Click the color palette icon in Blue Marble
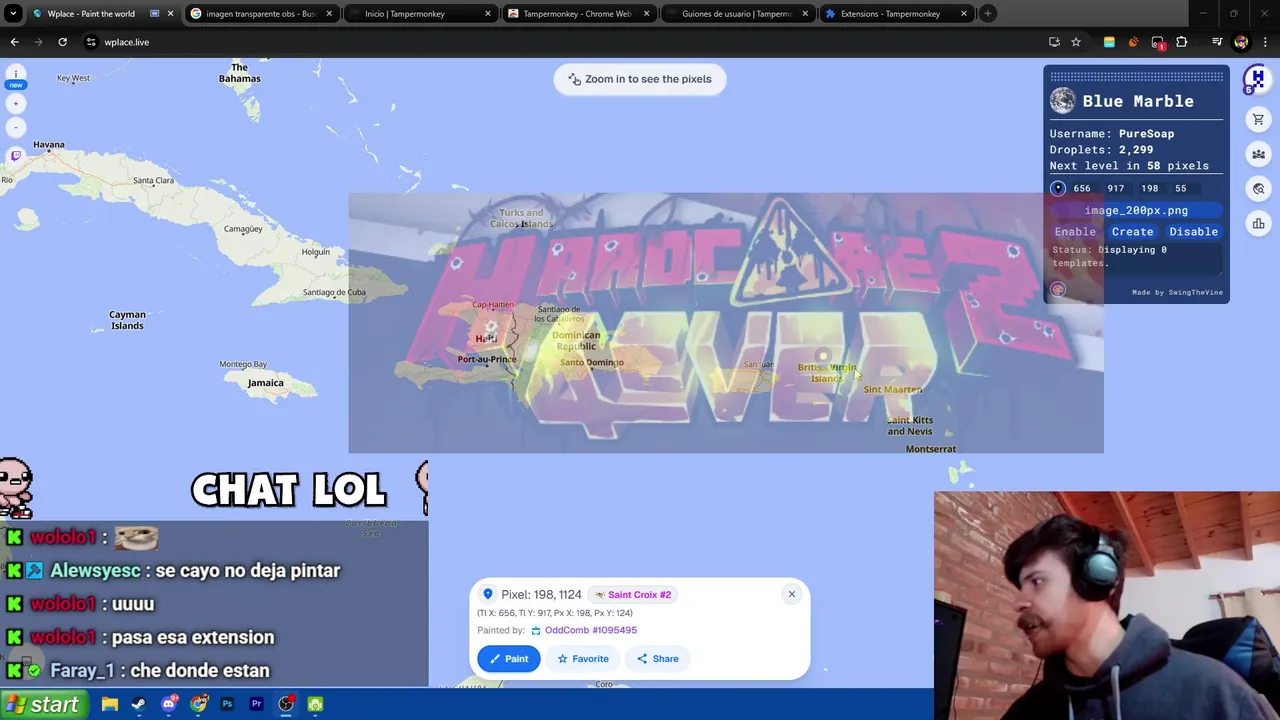Viewport: 1280px width, 720px height. click(1058, 289)
